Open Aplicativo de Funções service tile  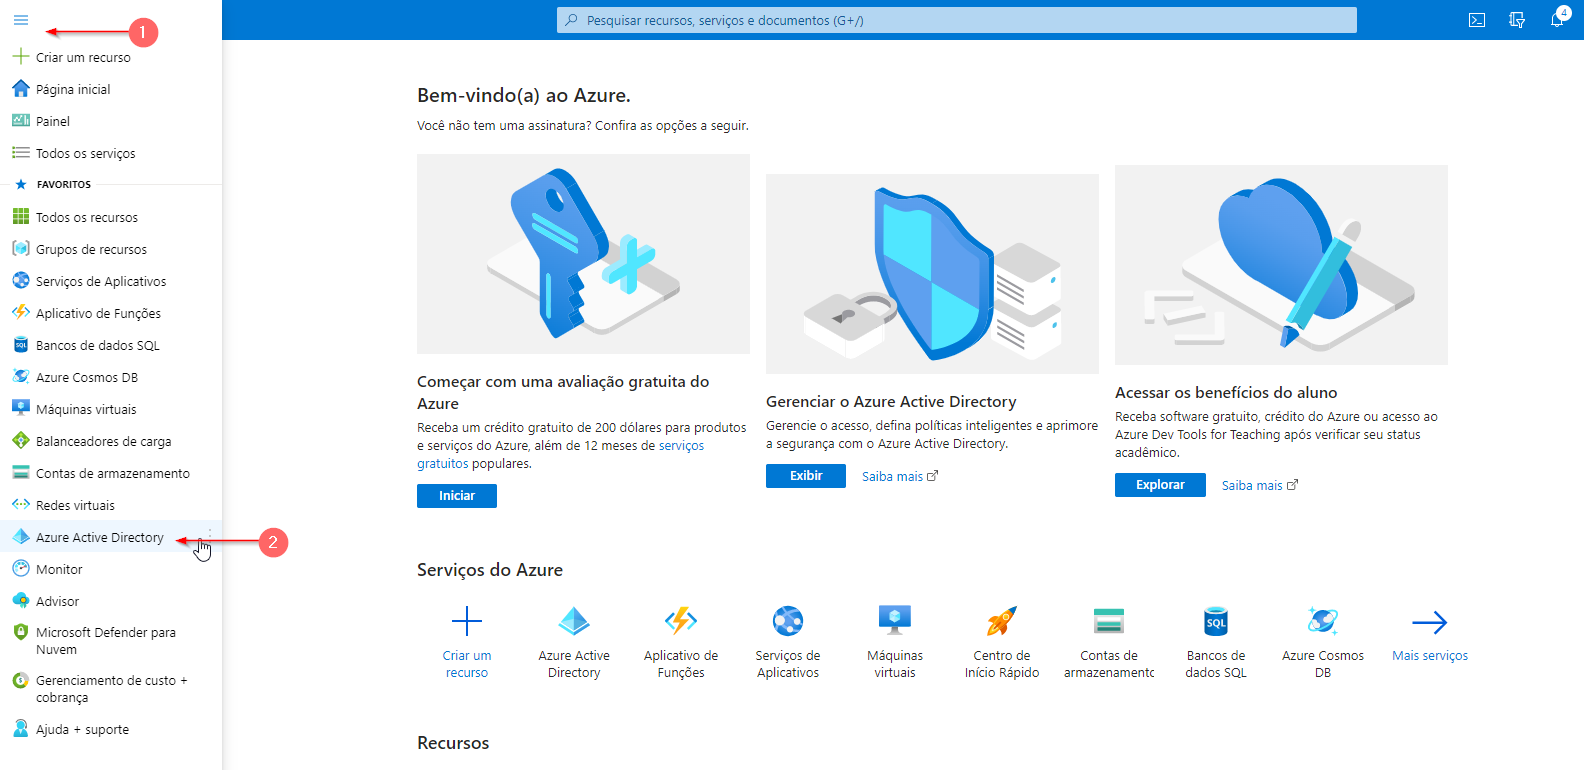click(x=681, y=640)
